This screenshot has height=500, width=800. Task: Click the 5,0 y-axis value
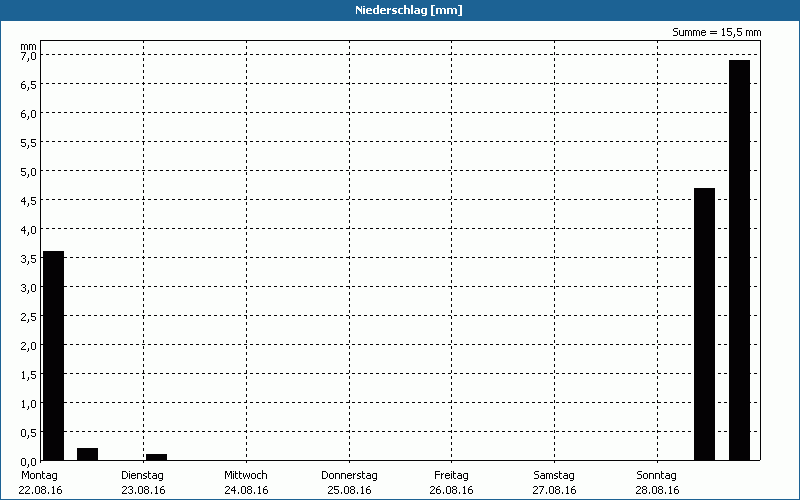pos(29,172)
